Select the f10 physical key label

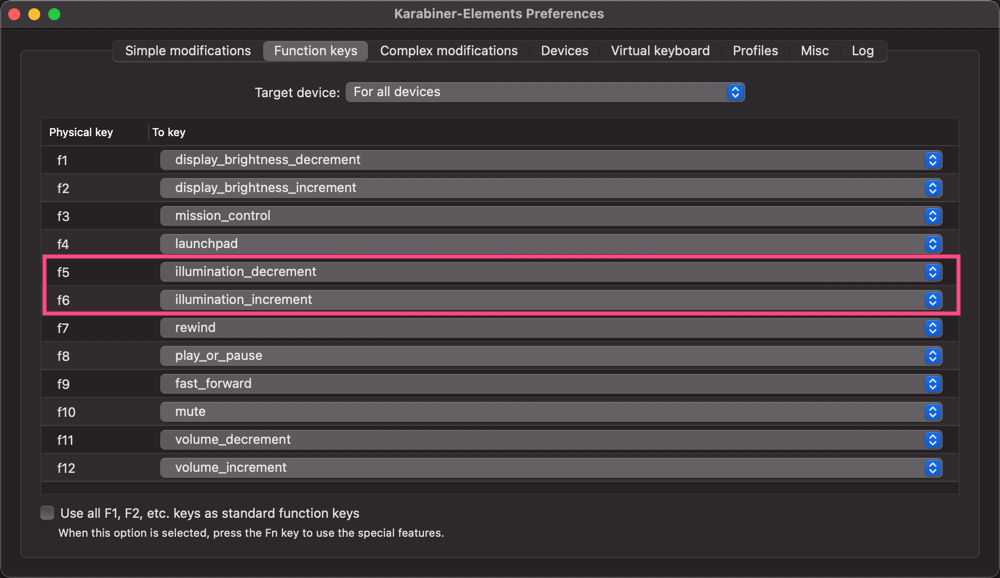tap(66, 412)
